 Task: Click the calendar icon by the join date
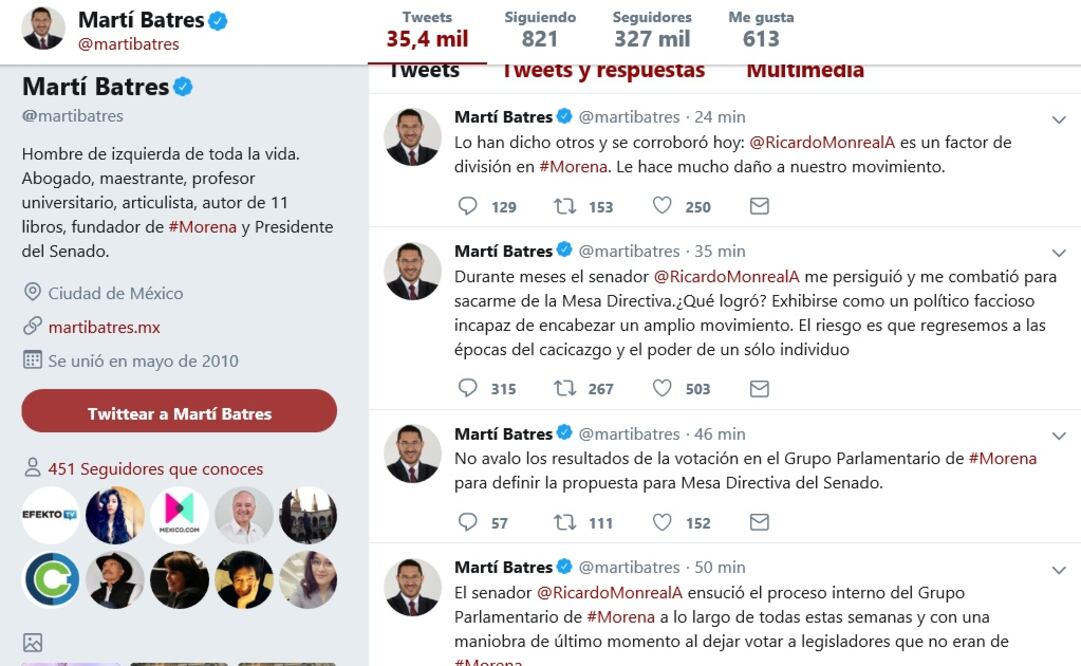click(32, 359)
